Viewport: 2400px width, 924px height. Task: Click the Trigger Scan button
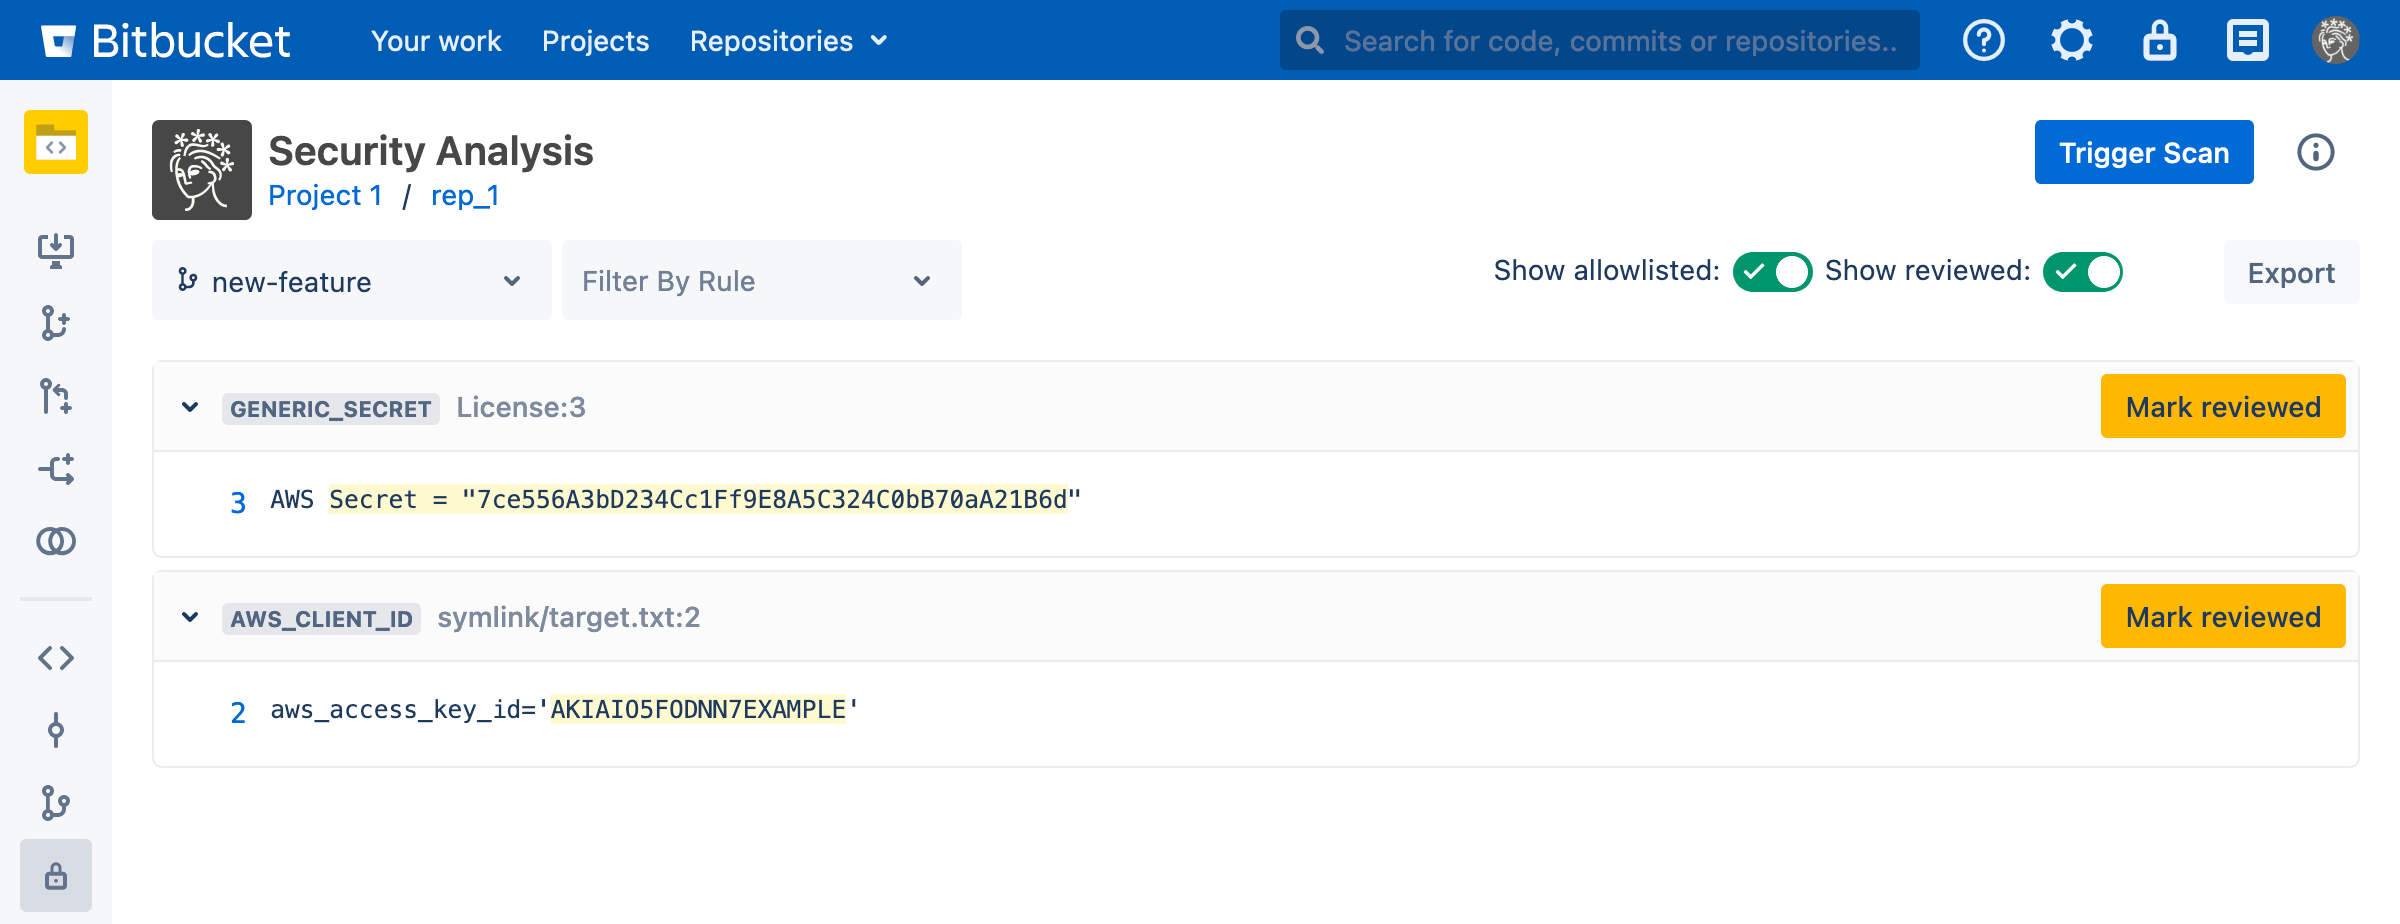[2143, 152]
